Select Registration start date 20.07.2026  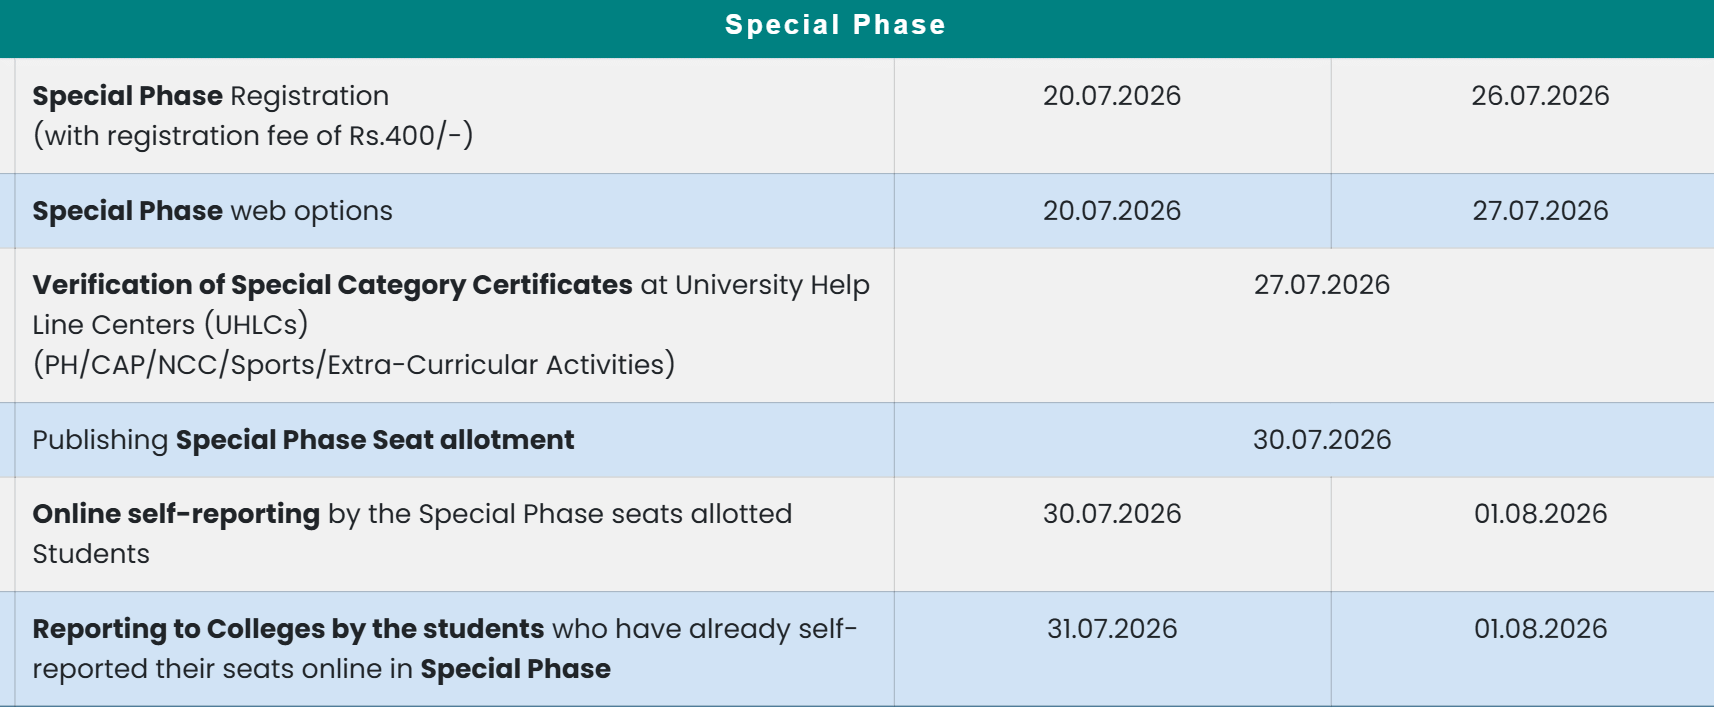(1112, 96)
